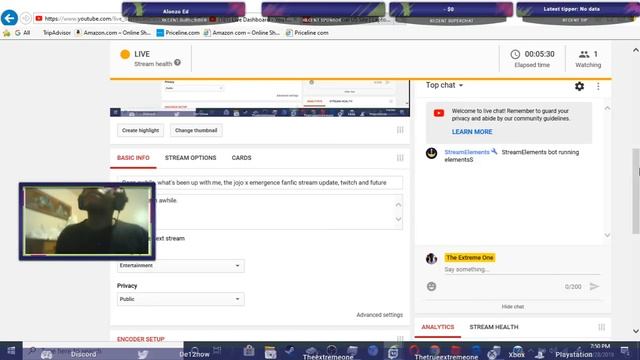The height and width of the screenshot is (360, 640).
Task: Click the wrench moderator badge next to StreamElements
Action: pos(494,151)
